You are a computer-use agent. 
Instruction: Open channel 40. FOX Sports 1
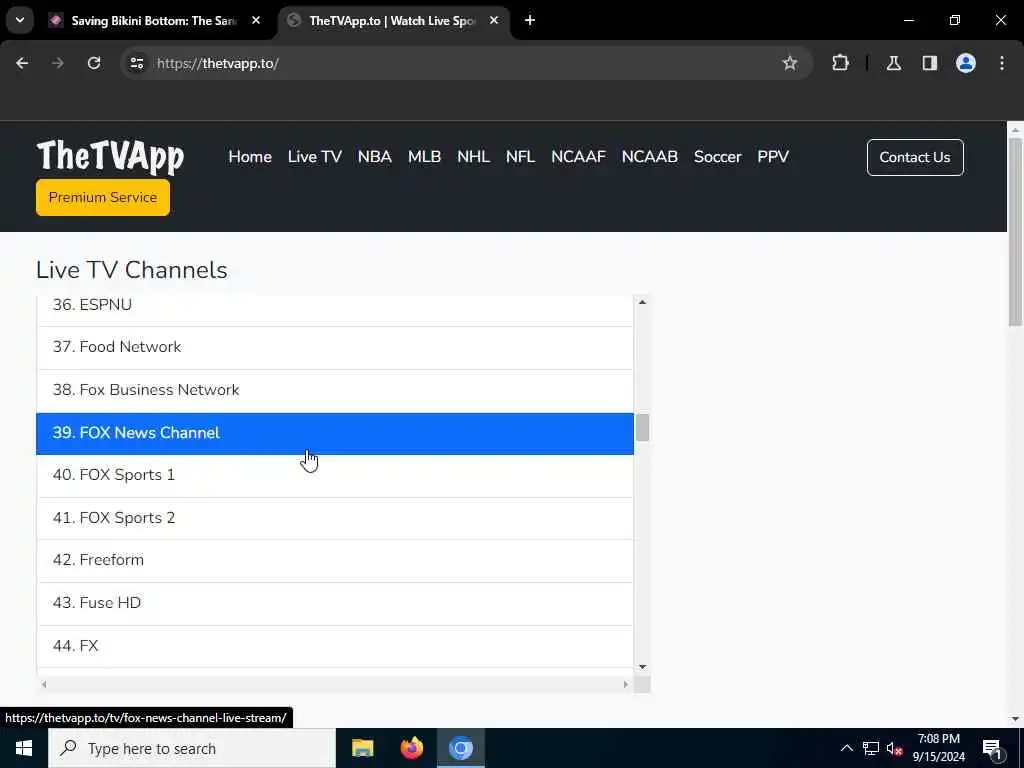click(x=335, y=475)
